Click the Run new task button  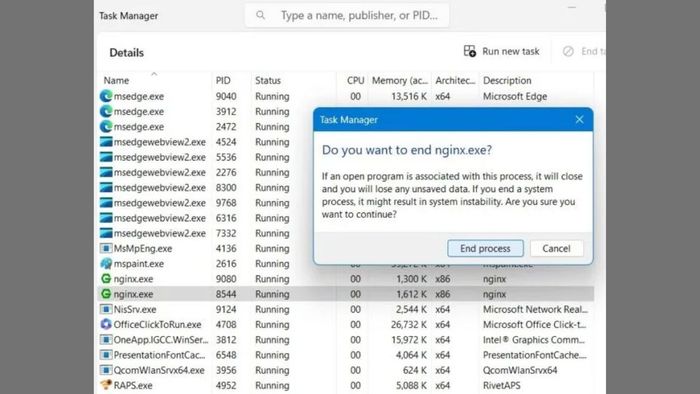click(x=501, y=51)
